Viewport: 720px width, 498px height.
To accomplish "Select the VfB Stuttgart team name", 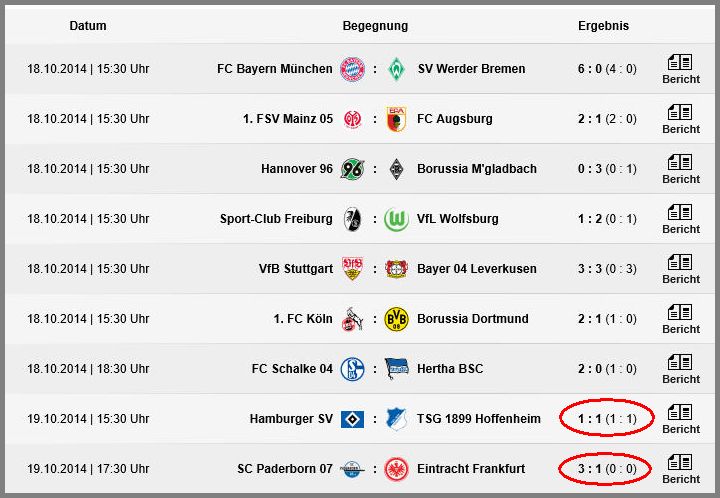I will coord(296,269).
